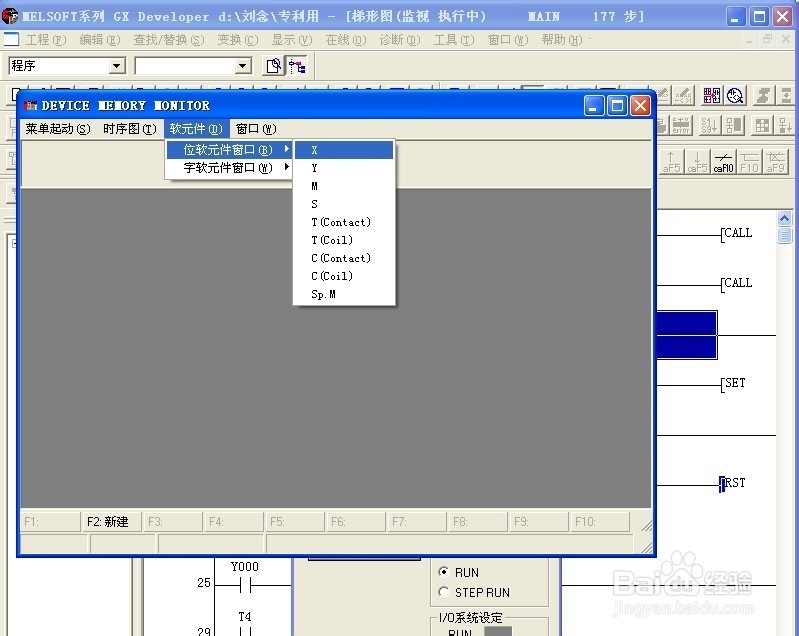Viewport: 799px width, 636px height.
Task: Select the RUN radio button
Action: click(x=443, y=572)
